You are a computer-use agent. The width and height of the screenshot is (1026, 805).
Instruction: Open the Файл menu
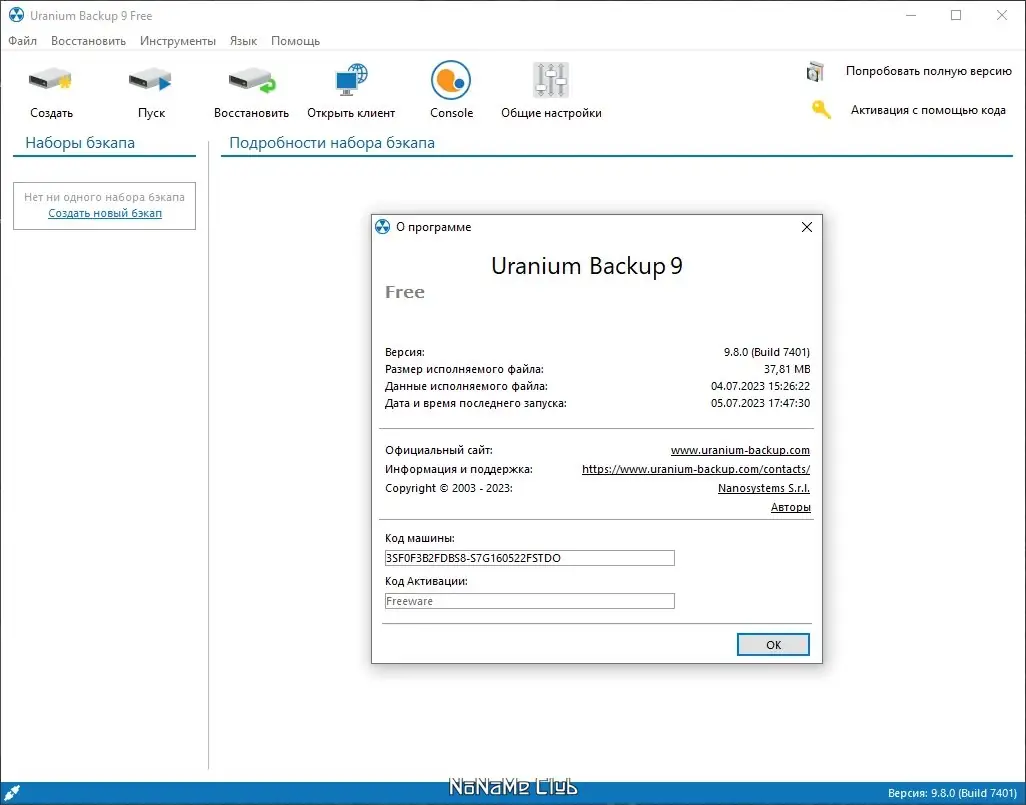pos(22,41)
